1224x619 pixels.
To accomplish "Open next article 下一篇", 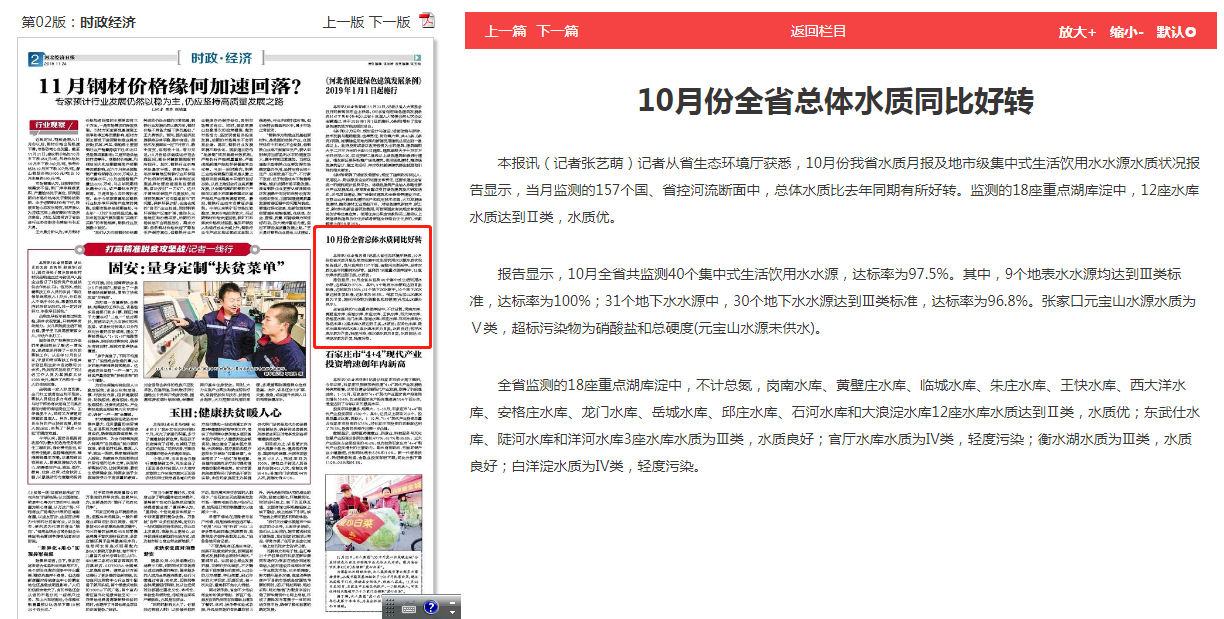I will tap(557, 31).
